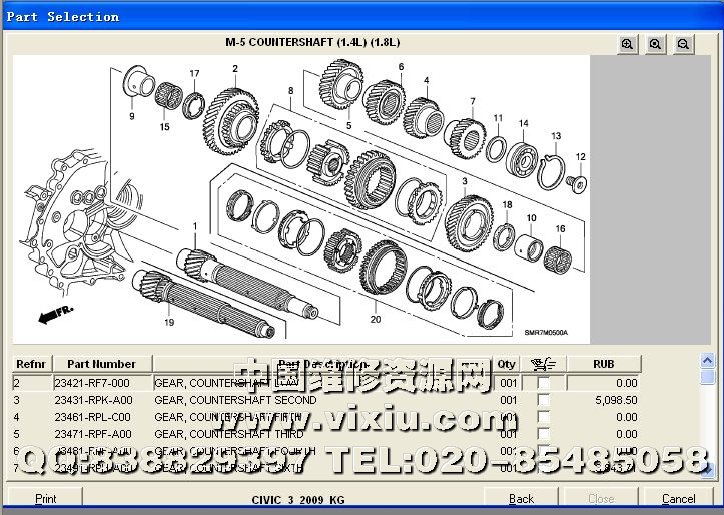
Task: Click the Refnr column header
Action: (x=31, y=364)
